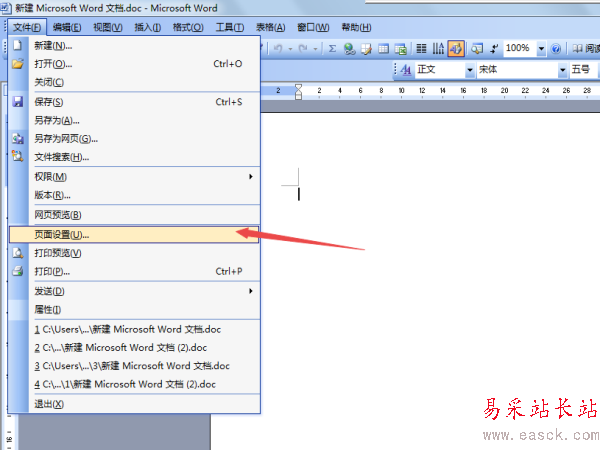Open the 格式(O) menu
This screenshot has height=450, width=600.
[188, 28]
